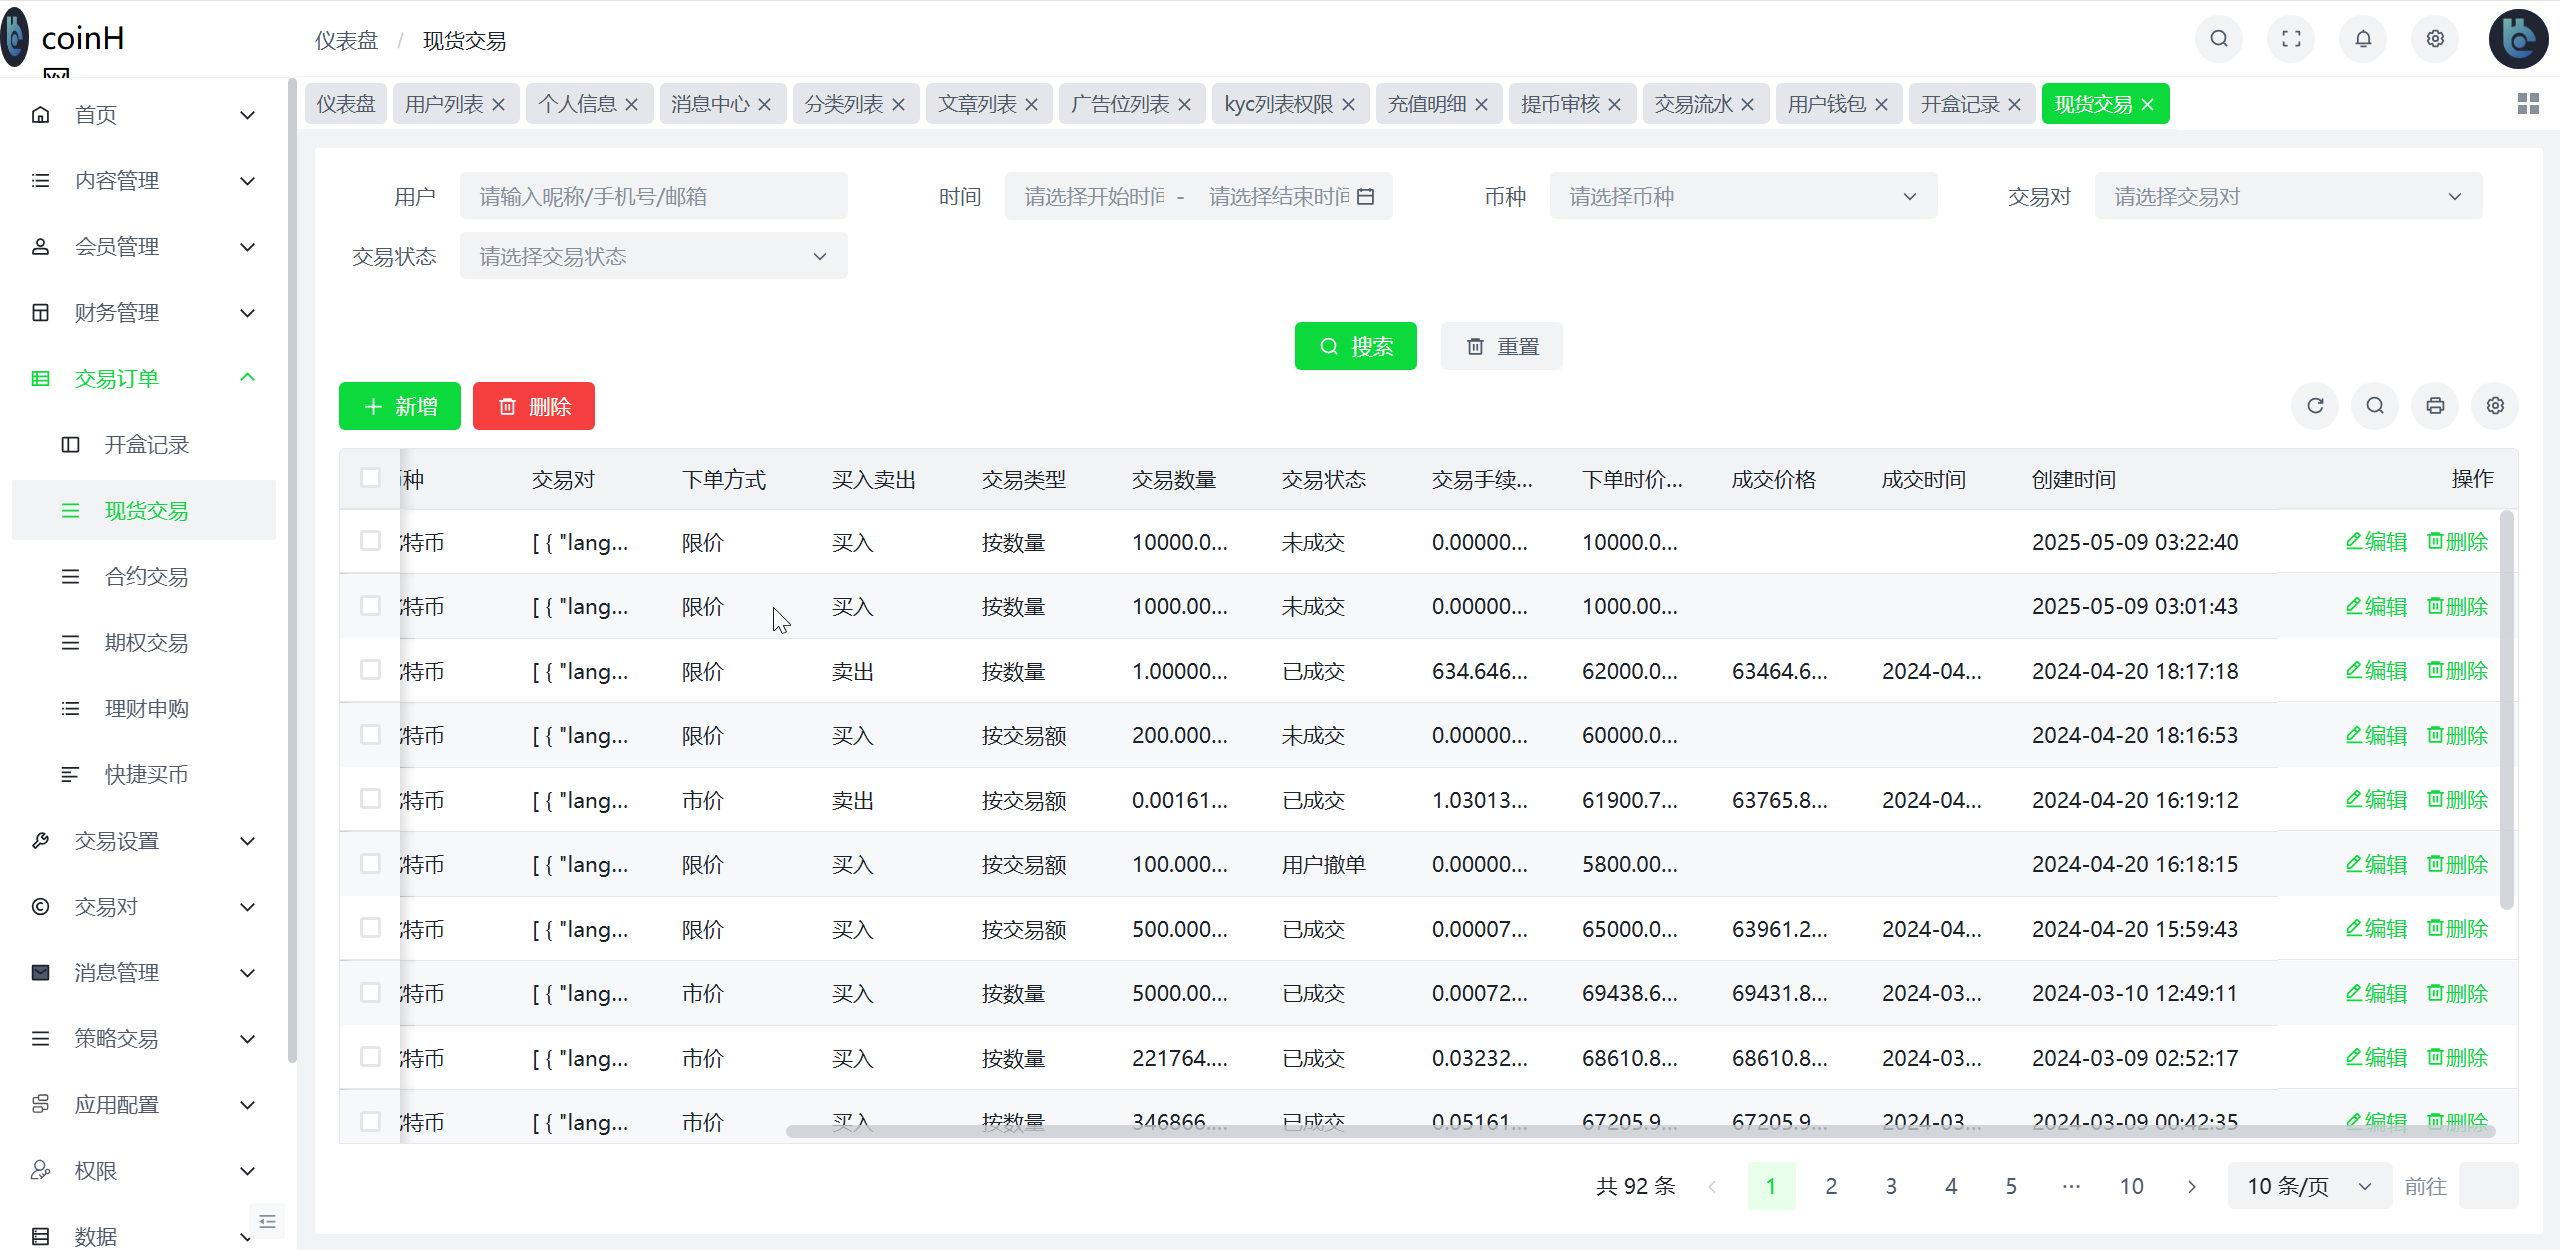Print the trading orders table
Image resolution: width=2560 pixels, height=1250 pixels.
pyautogui.click(x=2435, y=406)
